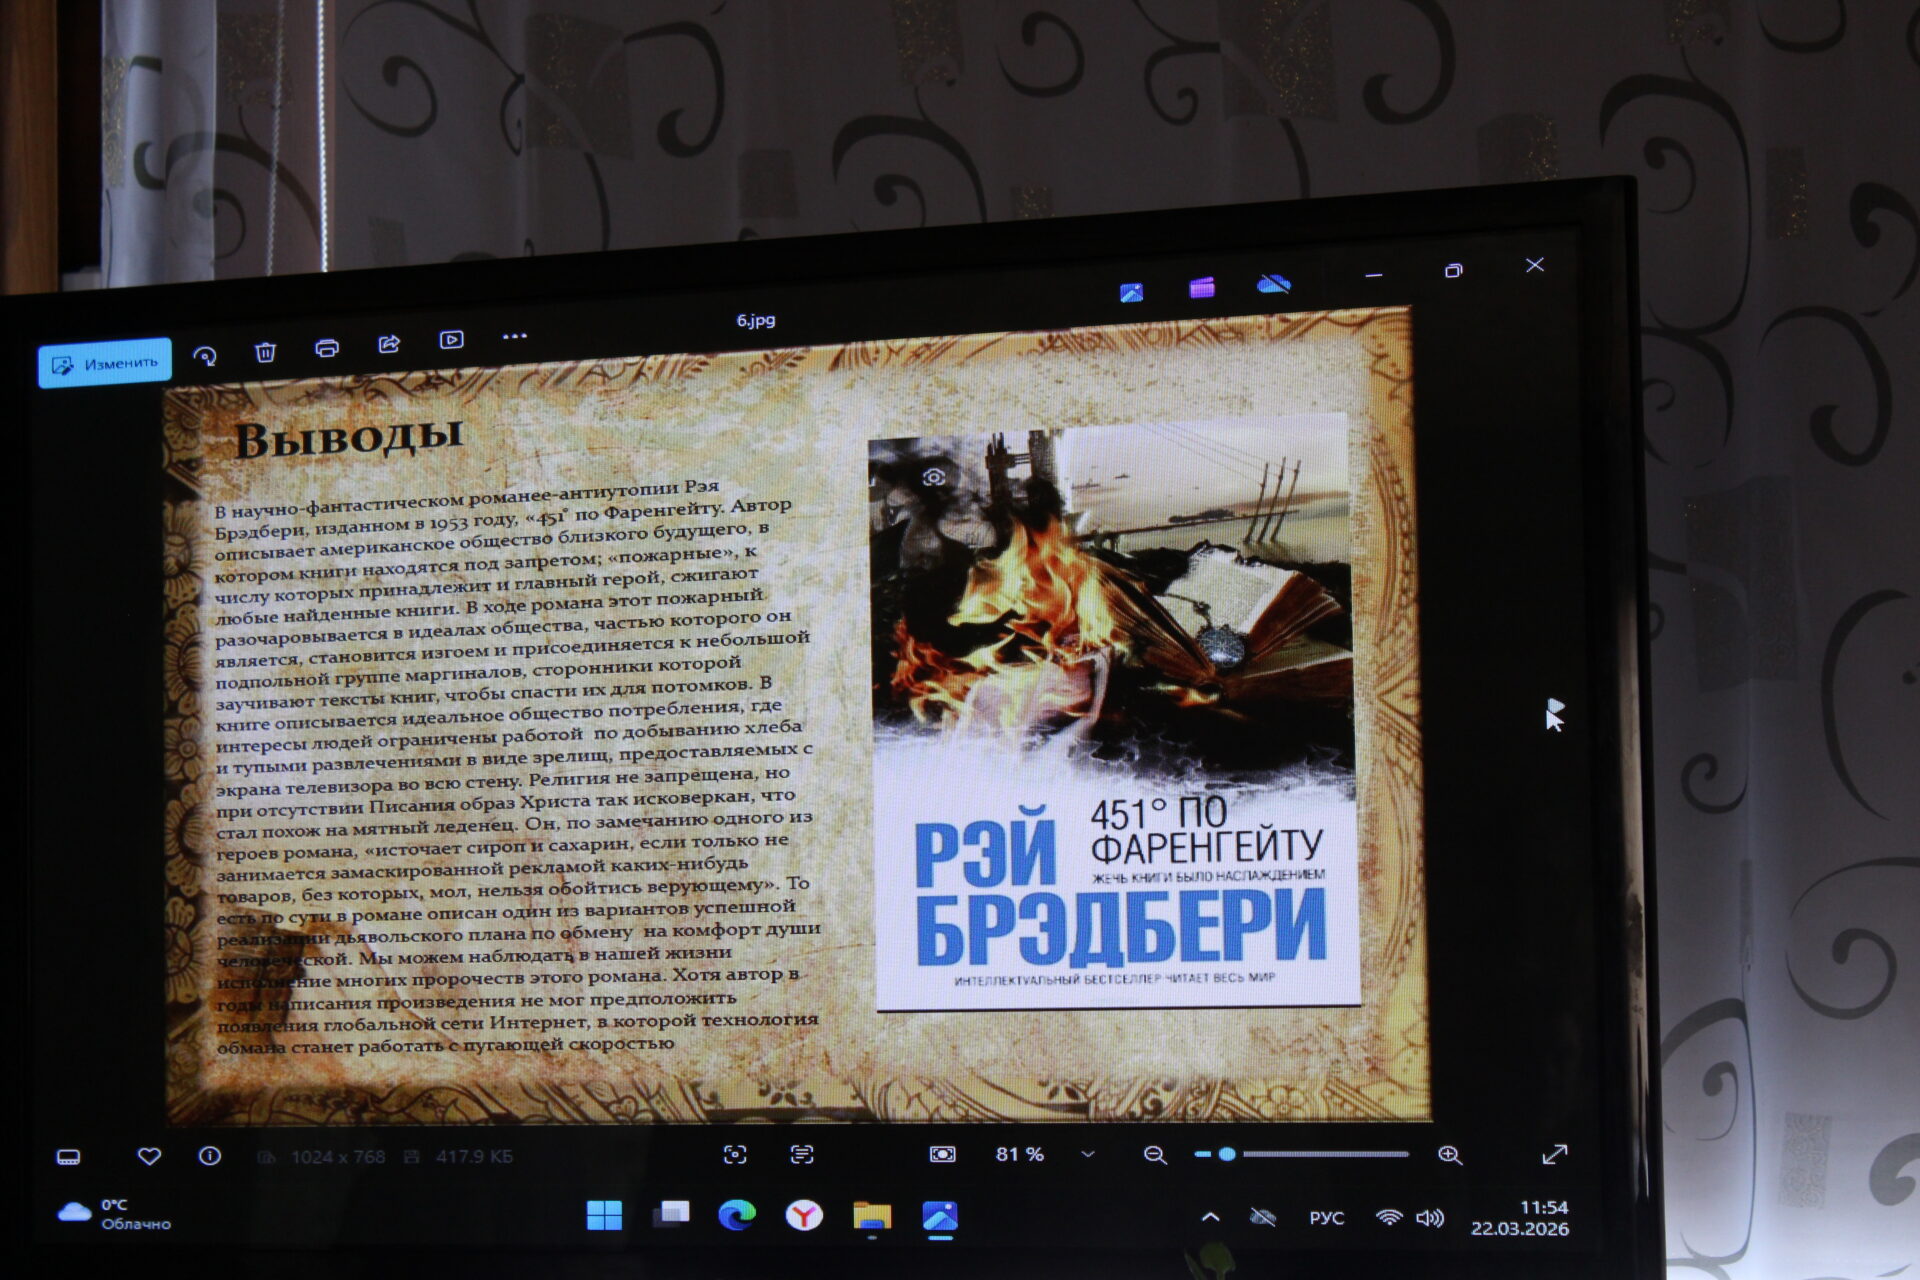Start the slideshow from the toolbar
Screen dimensions: 1920x1280
pyautogui.click(x=451, y=340)
